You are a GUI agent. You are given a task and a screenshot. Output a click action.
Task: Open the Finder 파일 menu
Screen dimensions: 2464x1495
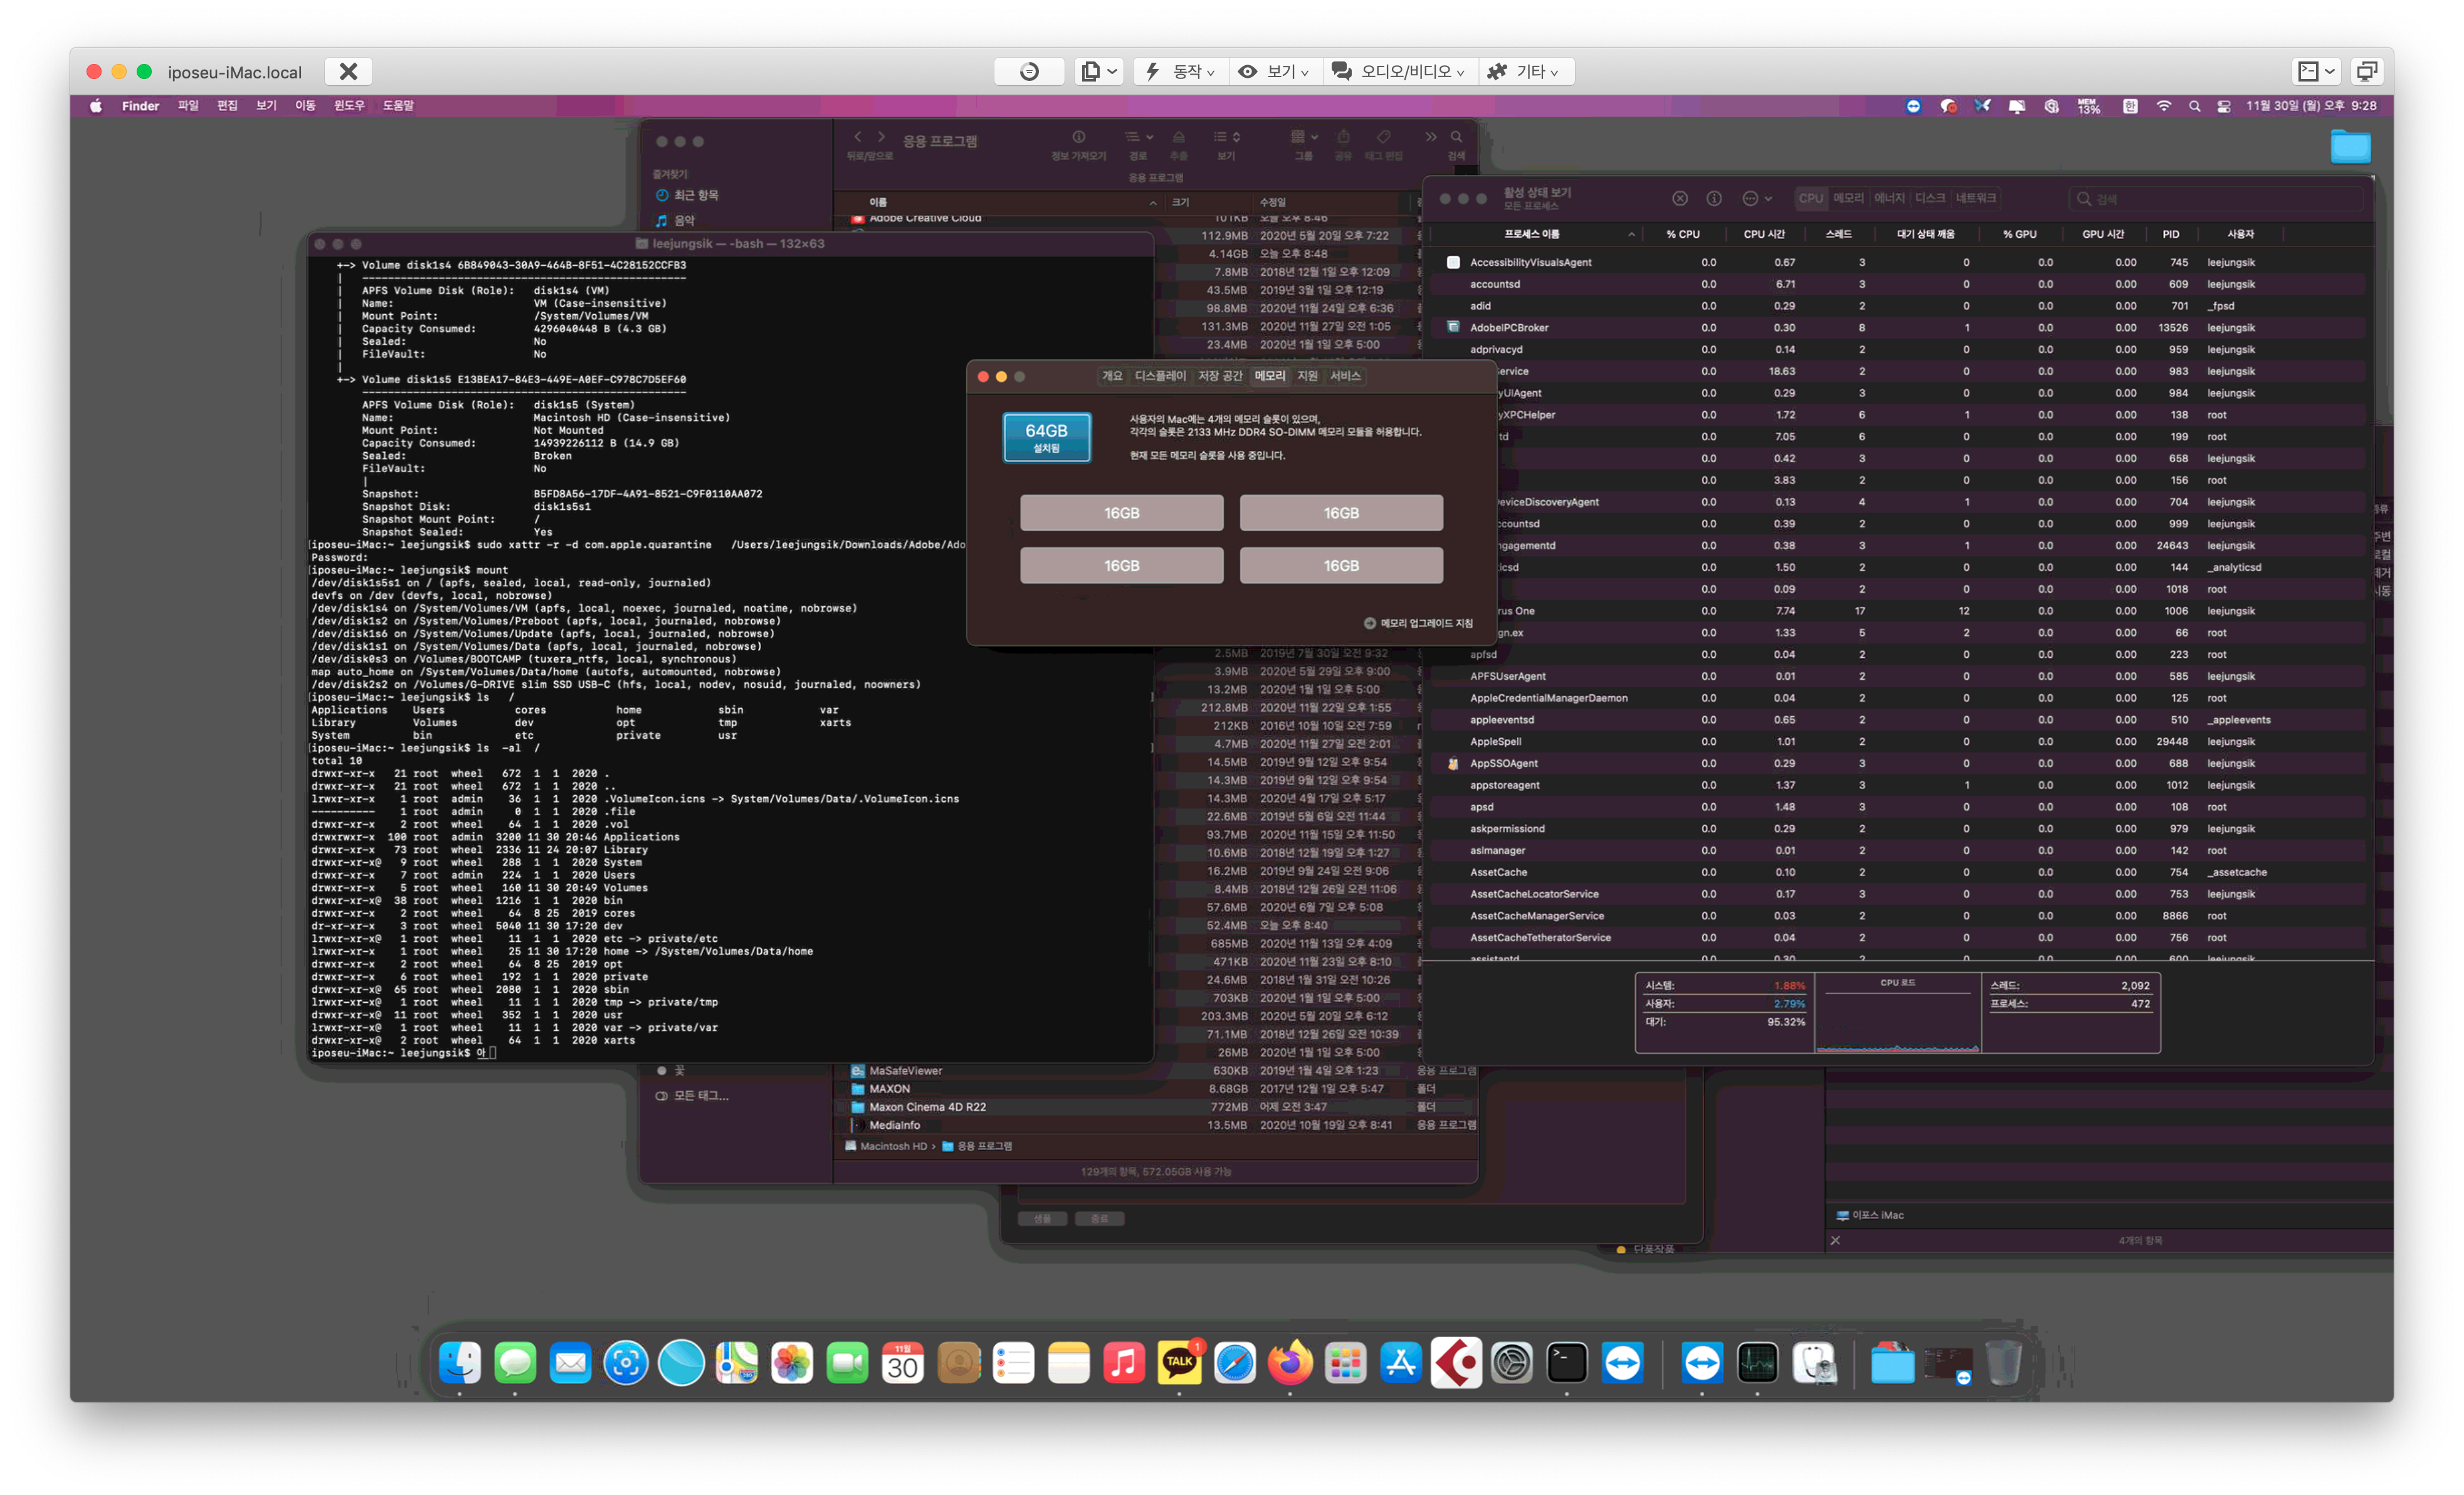188,106
